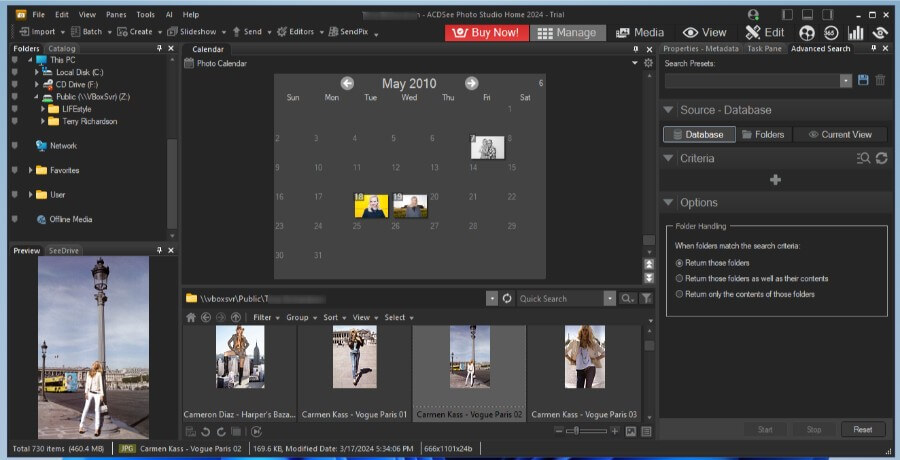Go to previous month in calendar
This screenshot has height=460, width=900.
(x=347, y=83)
